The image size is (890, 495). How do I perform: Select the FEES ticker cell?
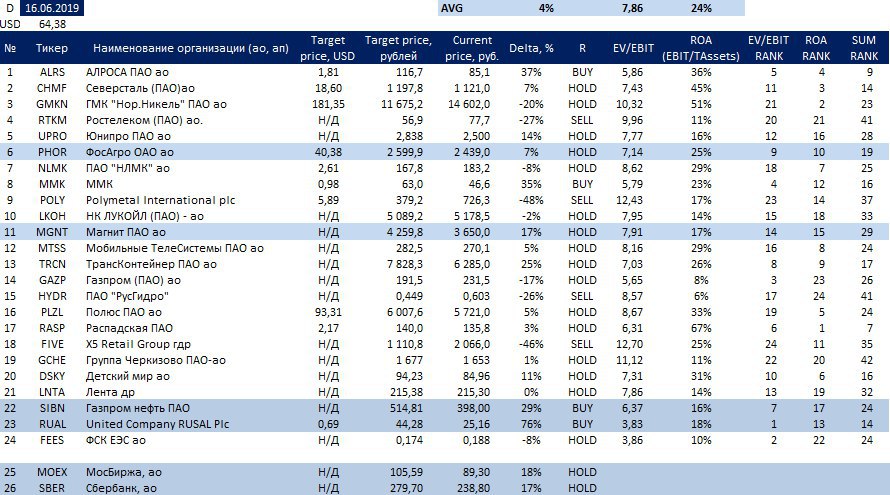(x=52, y=440)
